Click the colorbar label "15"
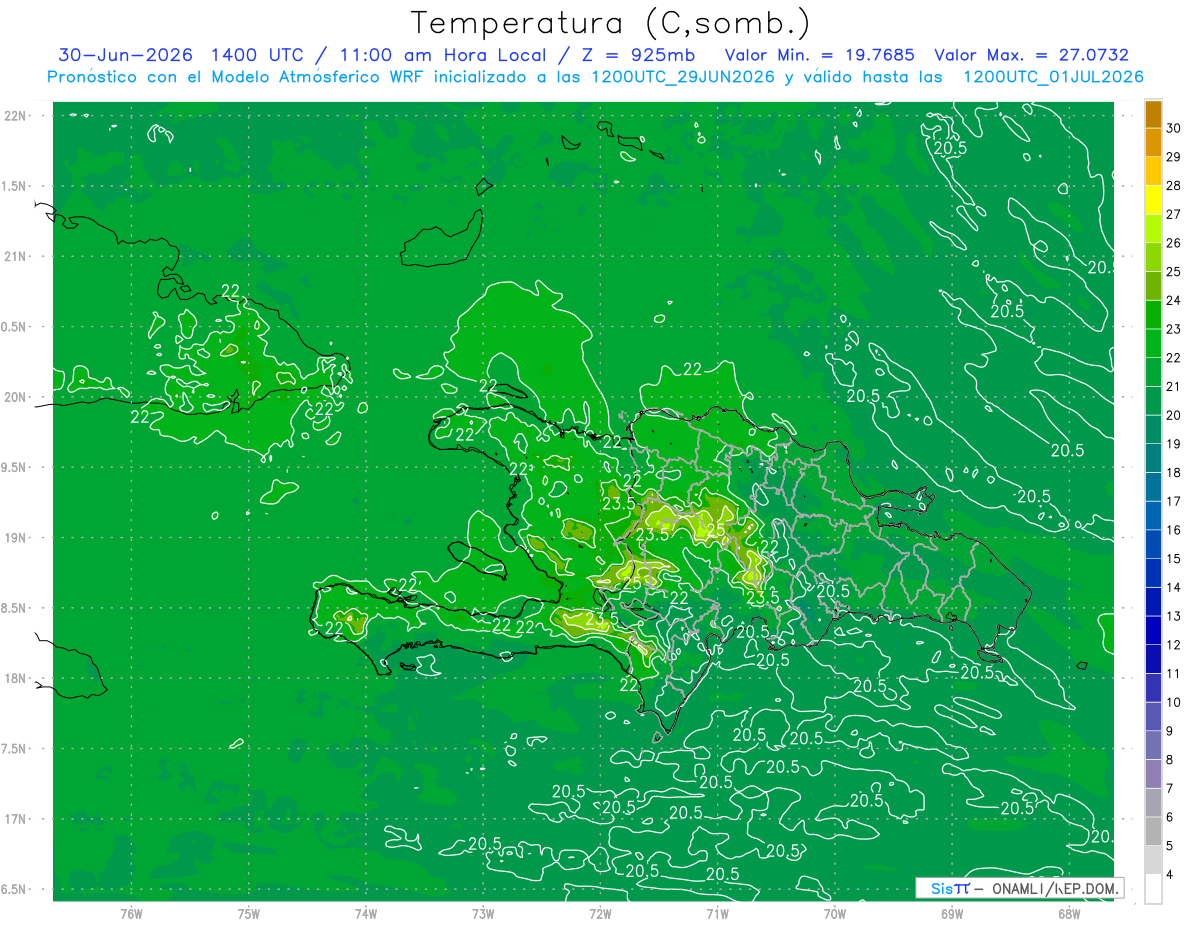 tap(1174, 559)
